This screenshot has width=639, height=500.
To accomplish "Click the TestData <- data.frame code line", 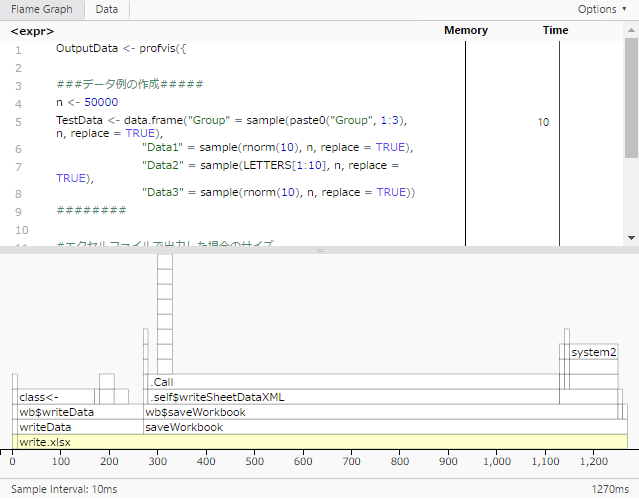I will point(231,127).
